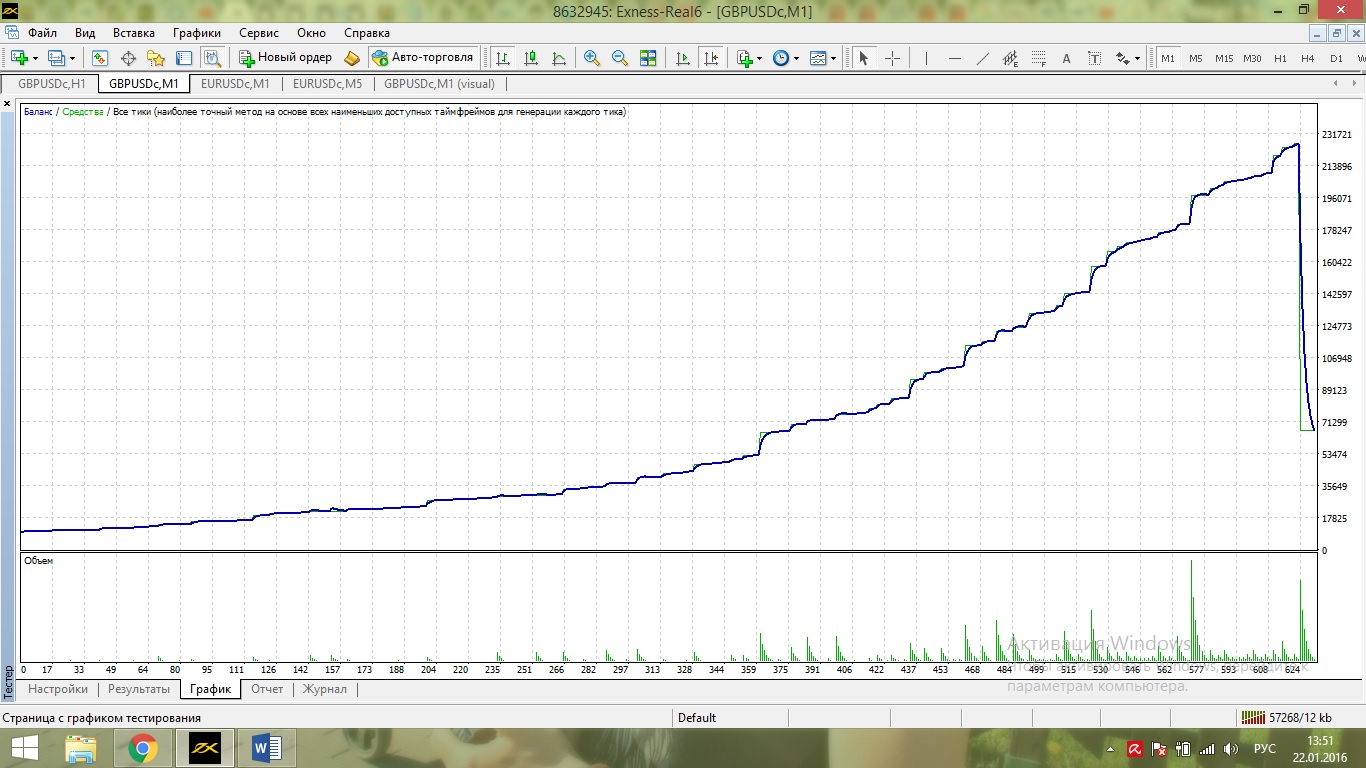
Task: Expand the Indicators dropdown arrow
Action: pos(760,58)
